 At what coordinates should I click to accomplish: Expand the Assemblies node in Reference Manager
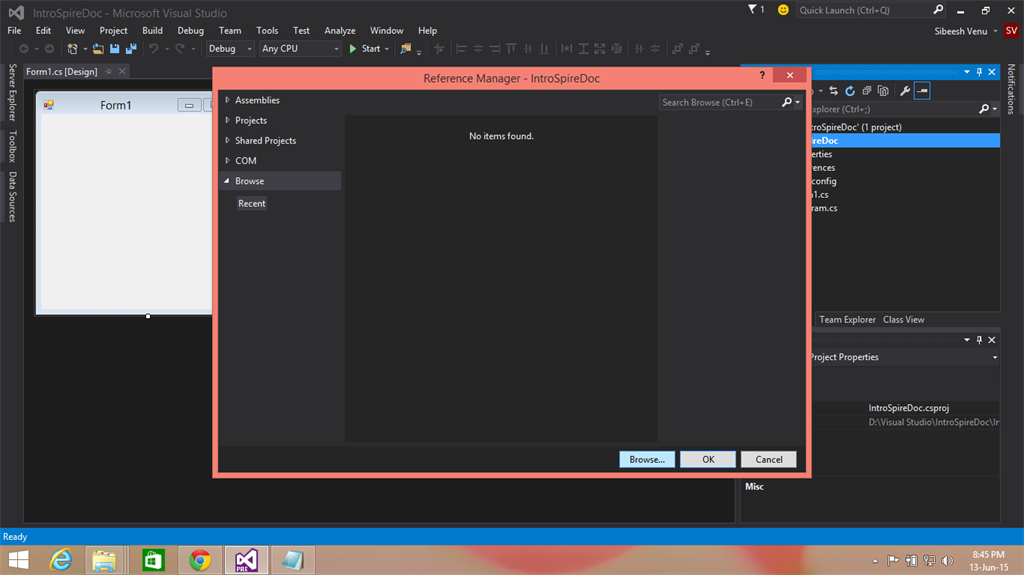(x=227, y=100)
